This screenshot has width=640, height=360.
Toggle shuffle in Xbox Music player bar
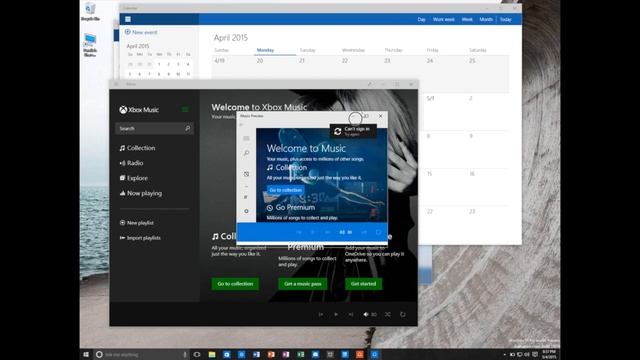coord(388,314)
